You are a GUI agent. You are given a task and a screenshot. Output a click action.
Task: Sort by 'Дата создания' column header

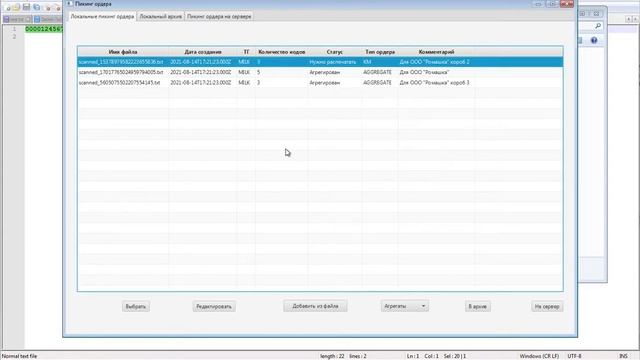pyautogui.click(x=203, y=52)
